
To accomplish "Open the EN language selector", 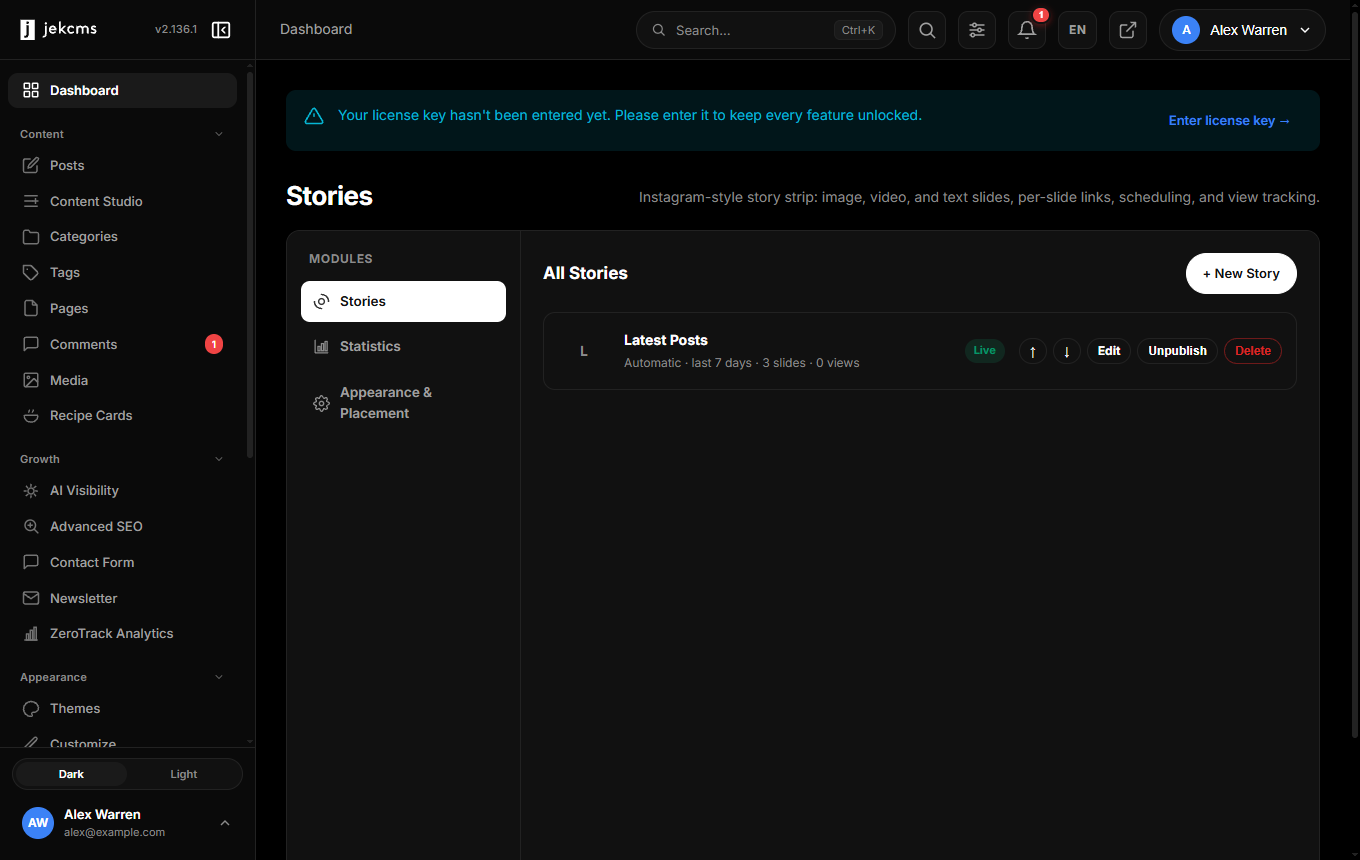I will click(1077, 30).
